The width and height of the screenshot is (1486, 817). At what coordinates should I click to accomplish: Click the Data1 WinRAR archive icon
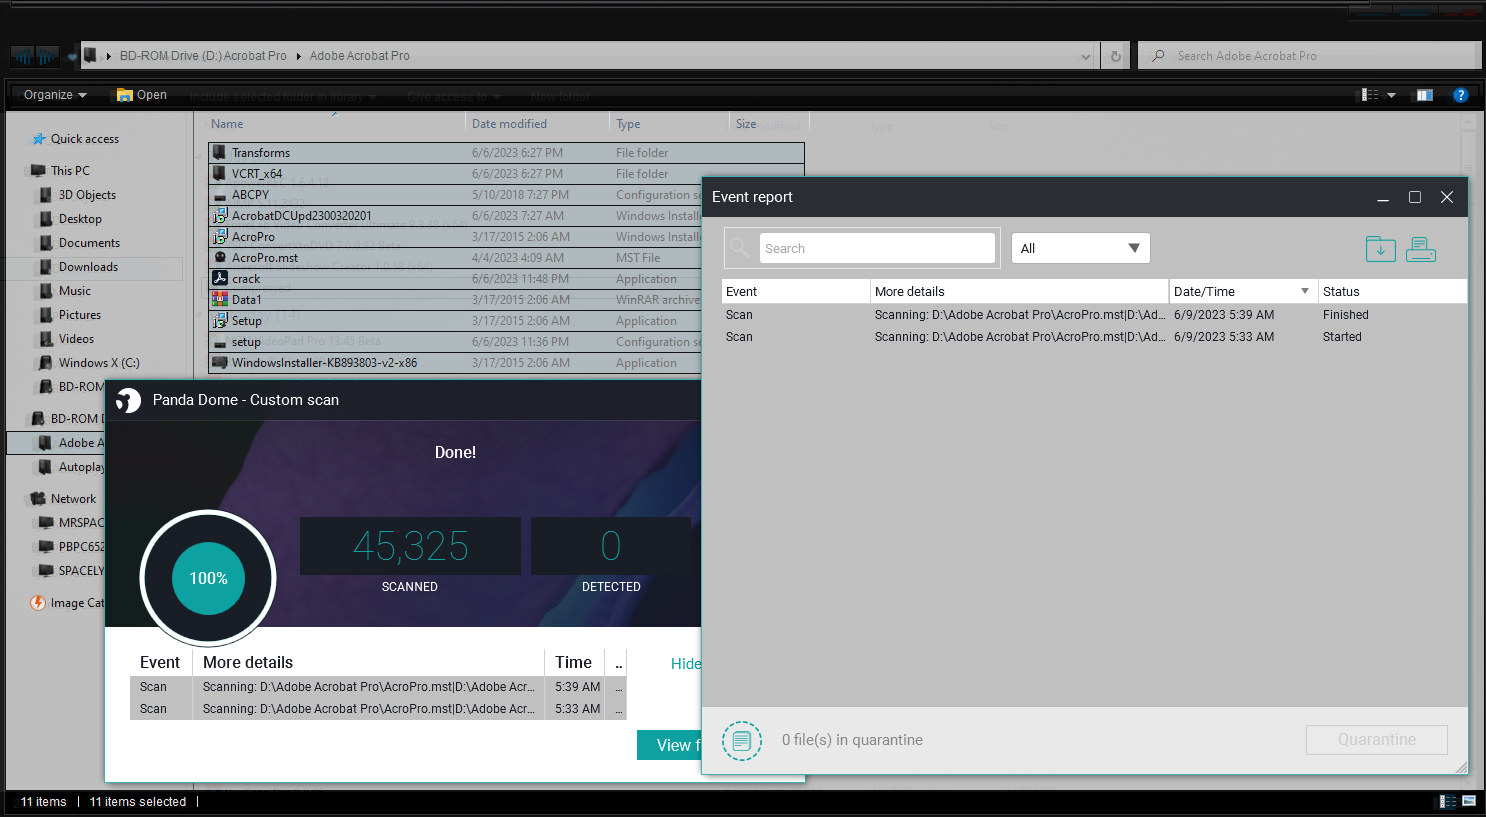pyautogui.click(x=220, y=300)
